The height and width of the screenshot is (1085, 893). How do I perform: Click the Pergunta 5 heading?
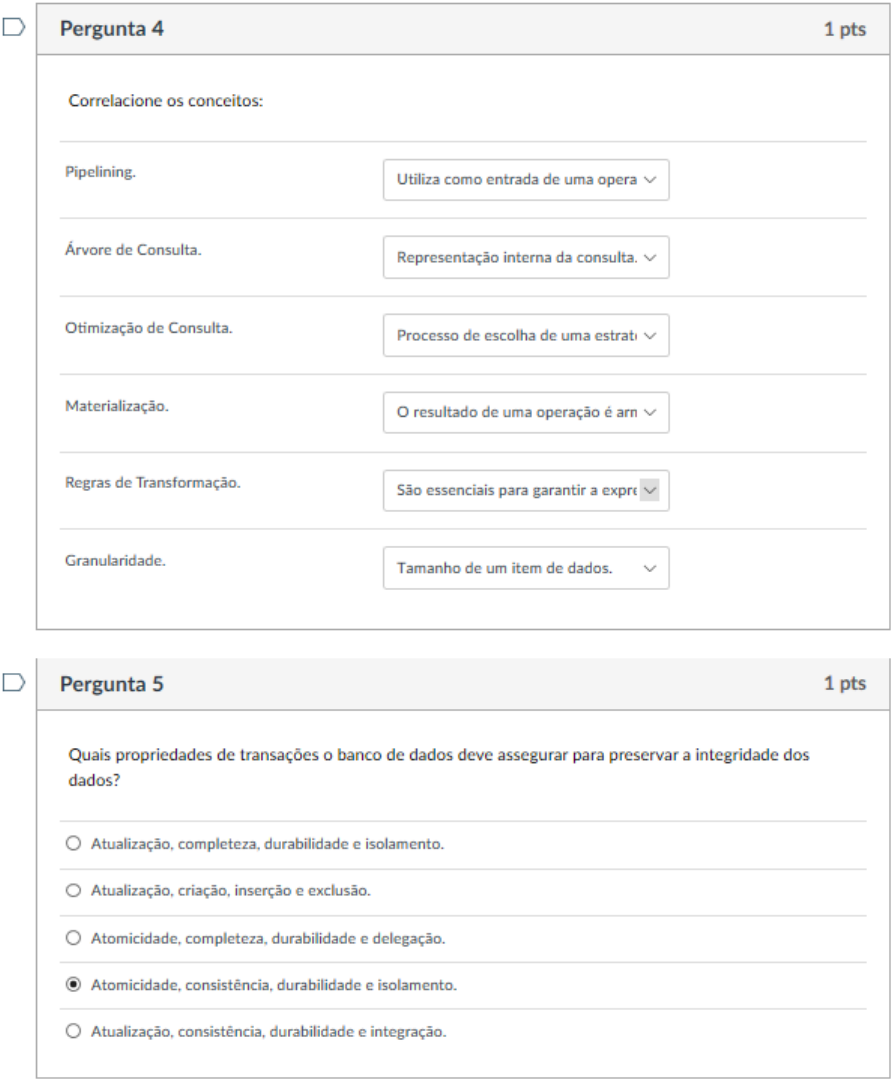pos(112,684)
